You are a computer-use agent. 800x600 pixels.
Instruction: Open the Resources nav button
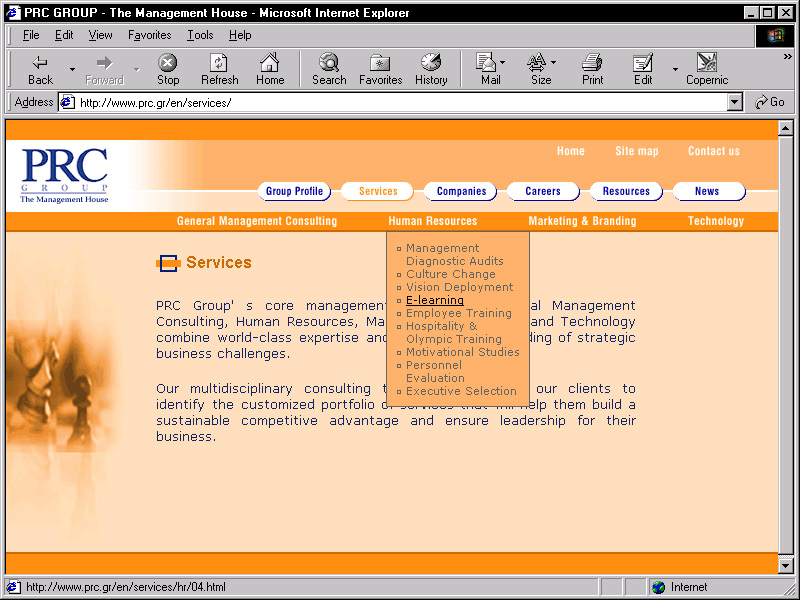click(626, 191)
